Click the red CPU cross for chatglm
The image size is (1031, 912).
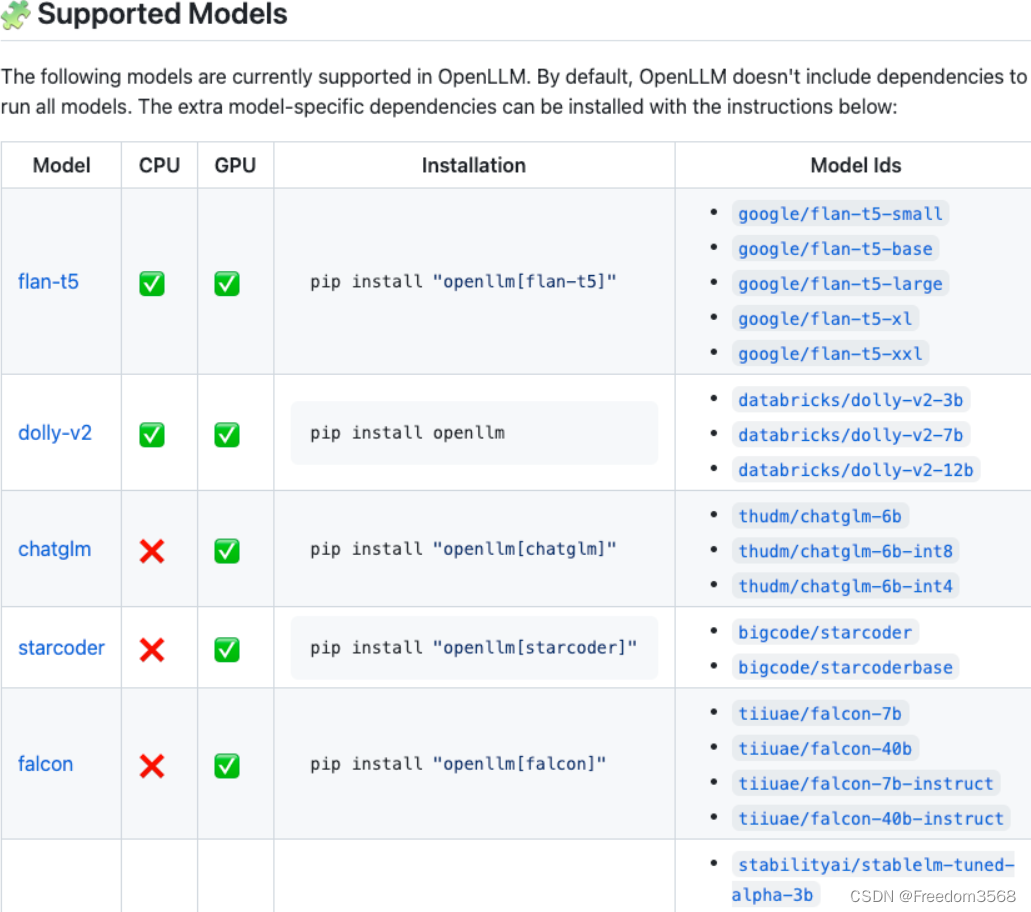tap(152, 550)
